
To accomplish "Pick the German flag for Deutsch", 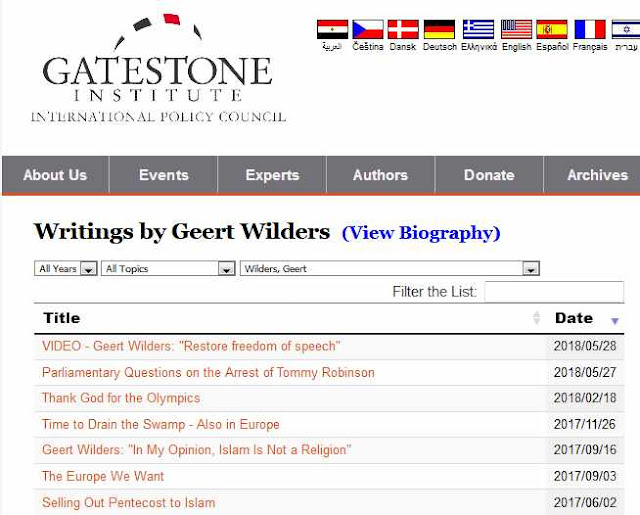I will click(439, 29).
